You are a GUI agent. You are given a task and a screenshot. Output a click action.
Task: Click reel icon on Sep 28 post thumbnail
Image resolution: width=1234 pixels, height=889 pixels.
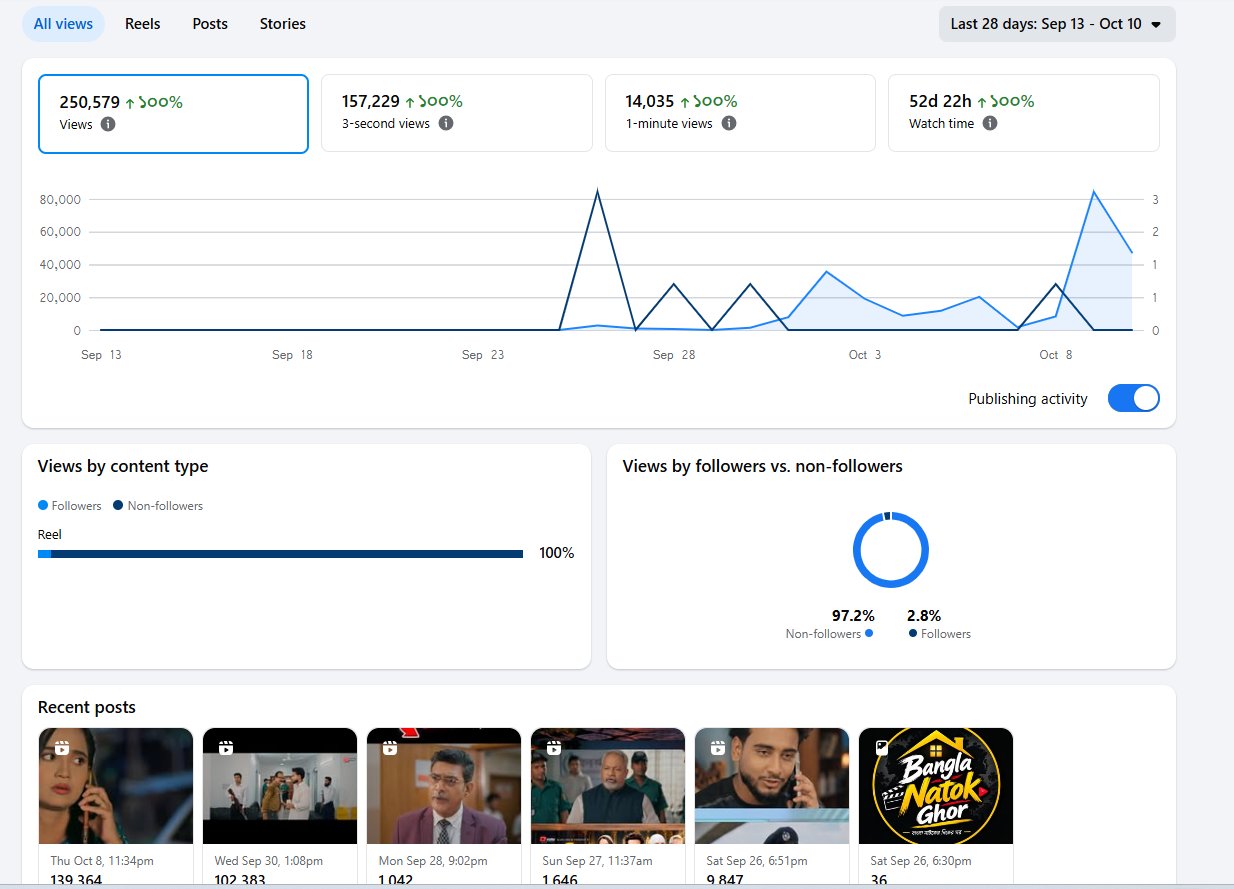(390, 747)
